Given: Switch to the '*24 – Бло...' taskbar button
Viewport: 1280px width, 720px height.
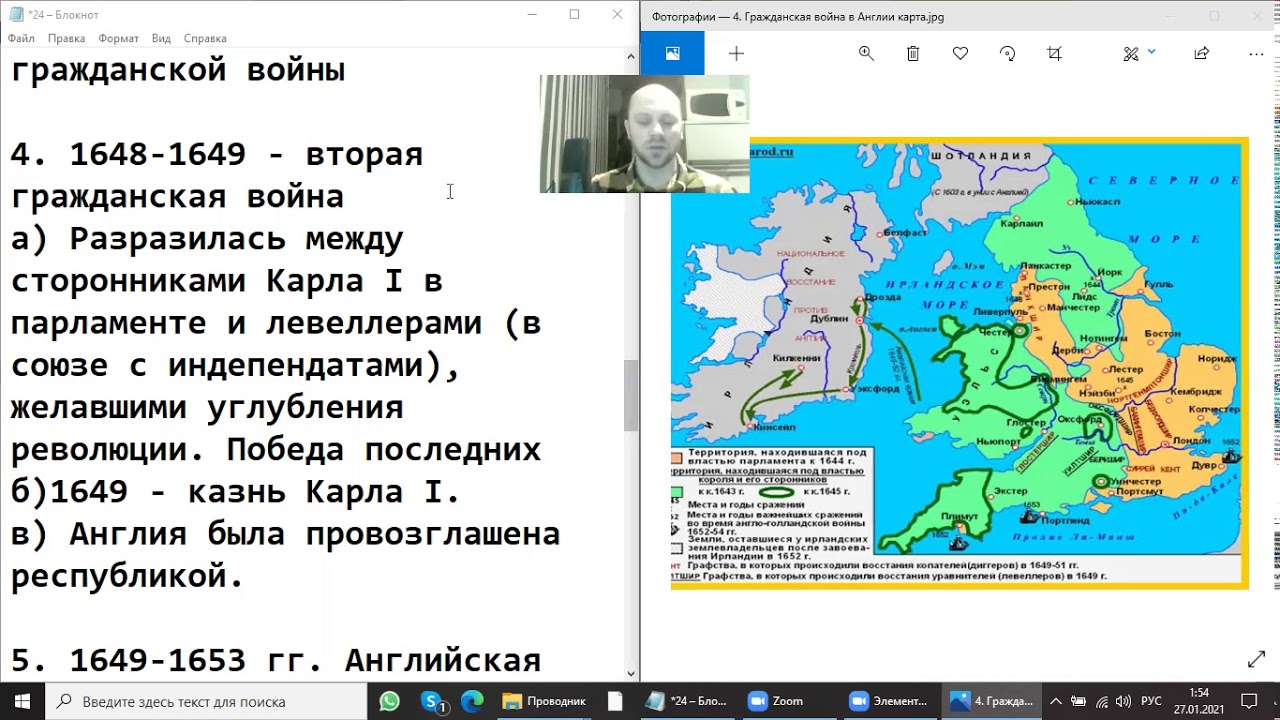Looking at the screenshot, I should [x=687, y=701].
